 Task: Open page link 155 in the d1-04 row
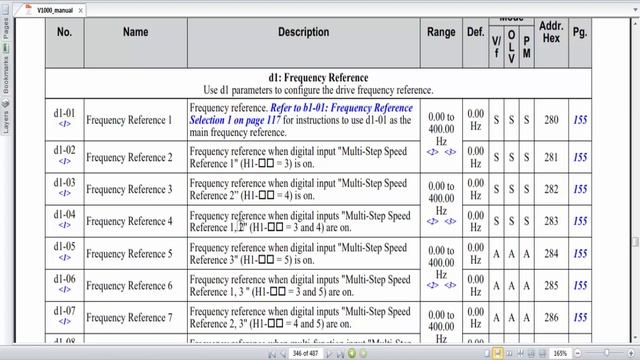tap(580, 221)
